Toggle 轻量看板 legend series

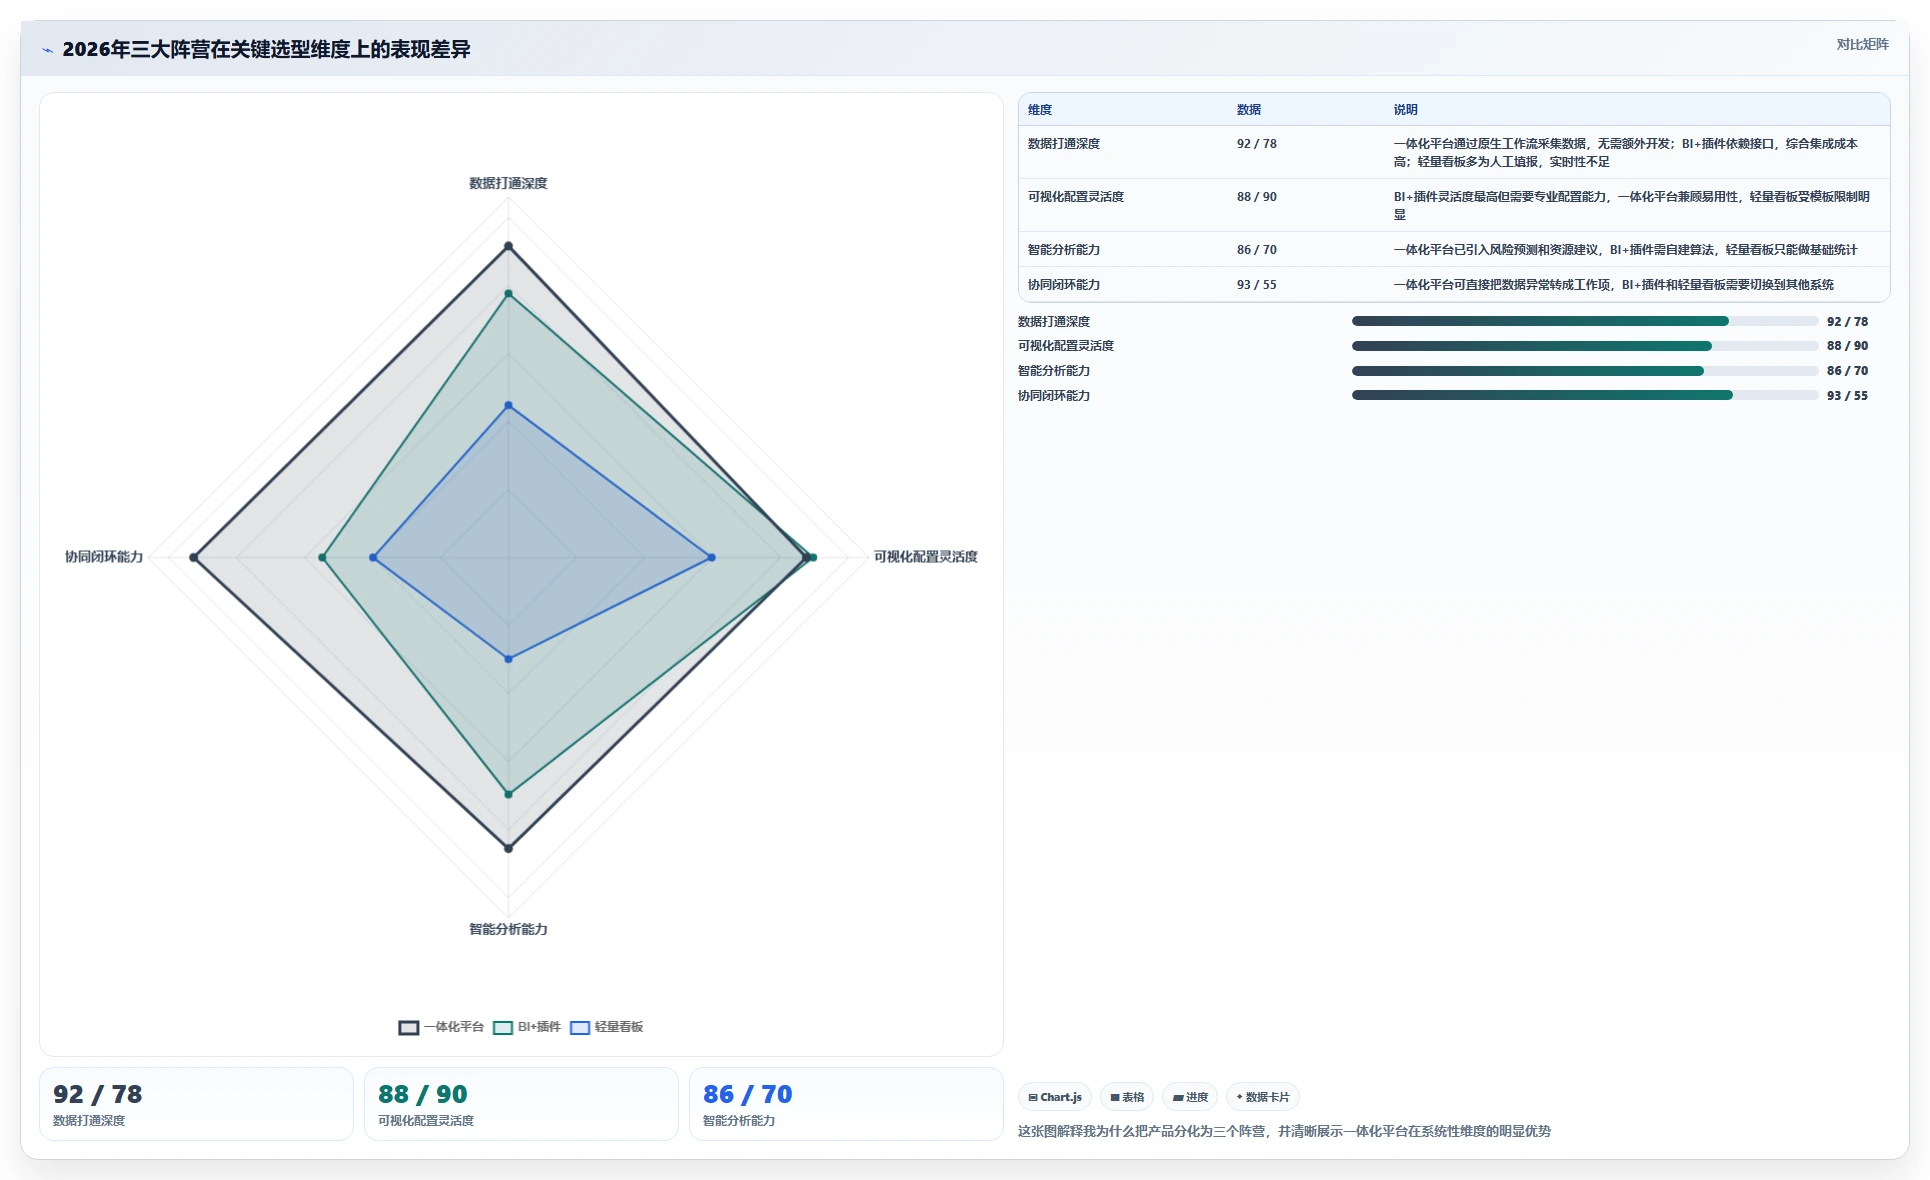pyautogui.click(x=607, y=1027)
